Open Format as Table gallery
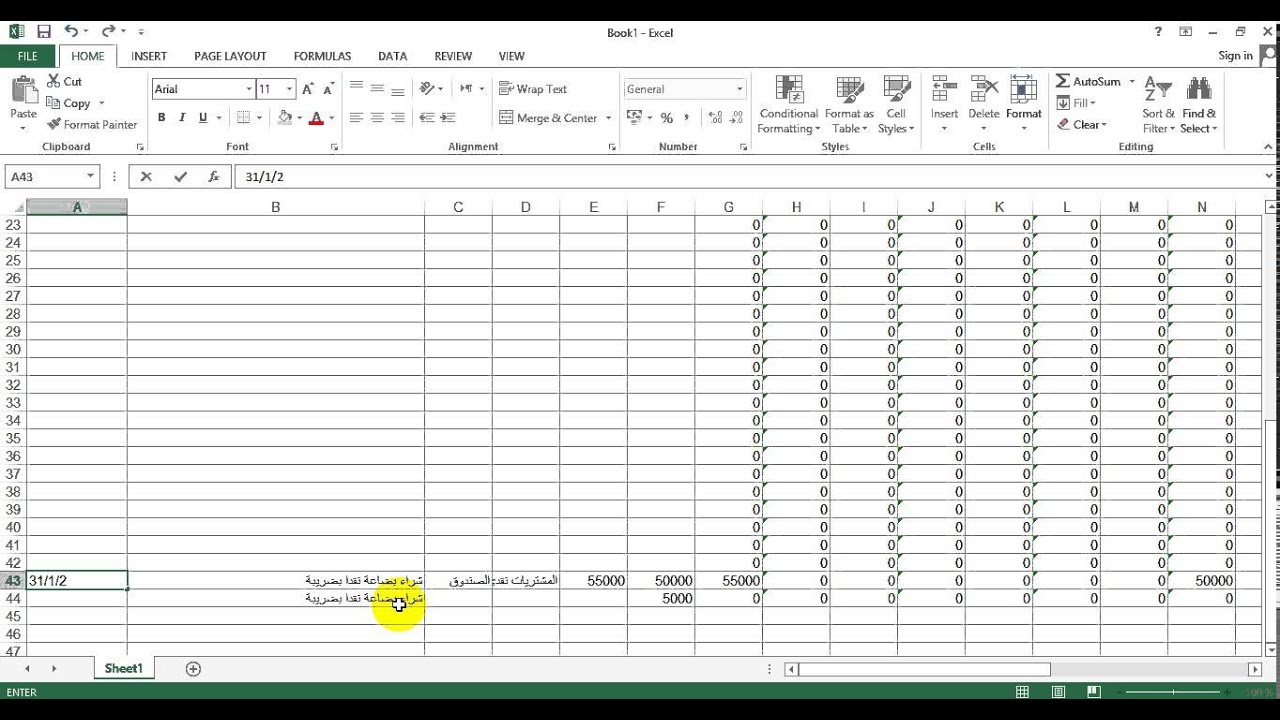The width and height of the screenshot is (1280, 720). pyautogui.click(x=850, y=105)
